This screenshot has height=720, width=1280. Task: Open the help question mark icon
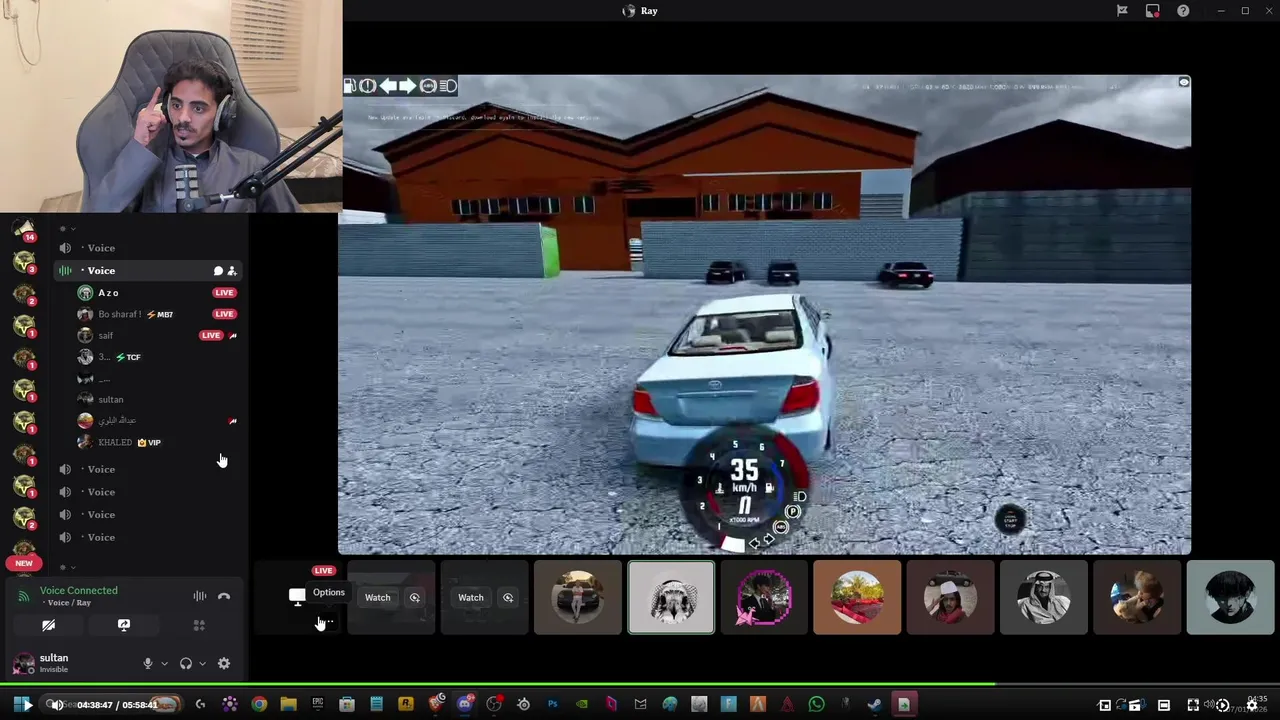[x=1183, y=11]
